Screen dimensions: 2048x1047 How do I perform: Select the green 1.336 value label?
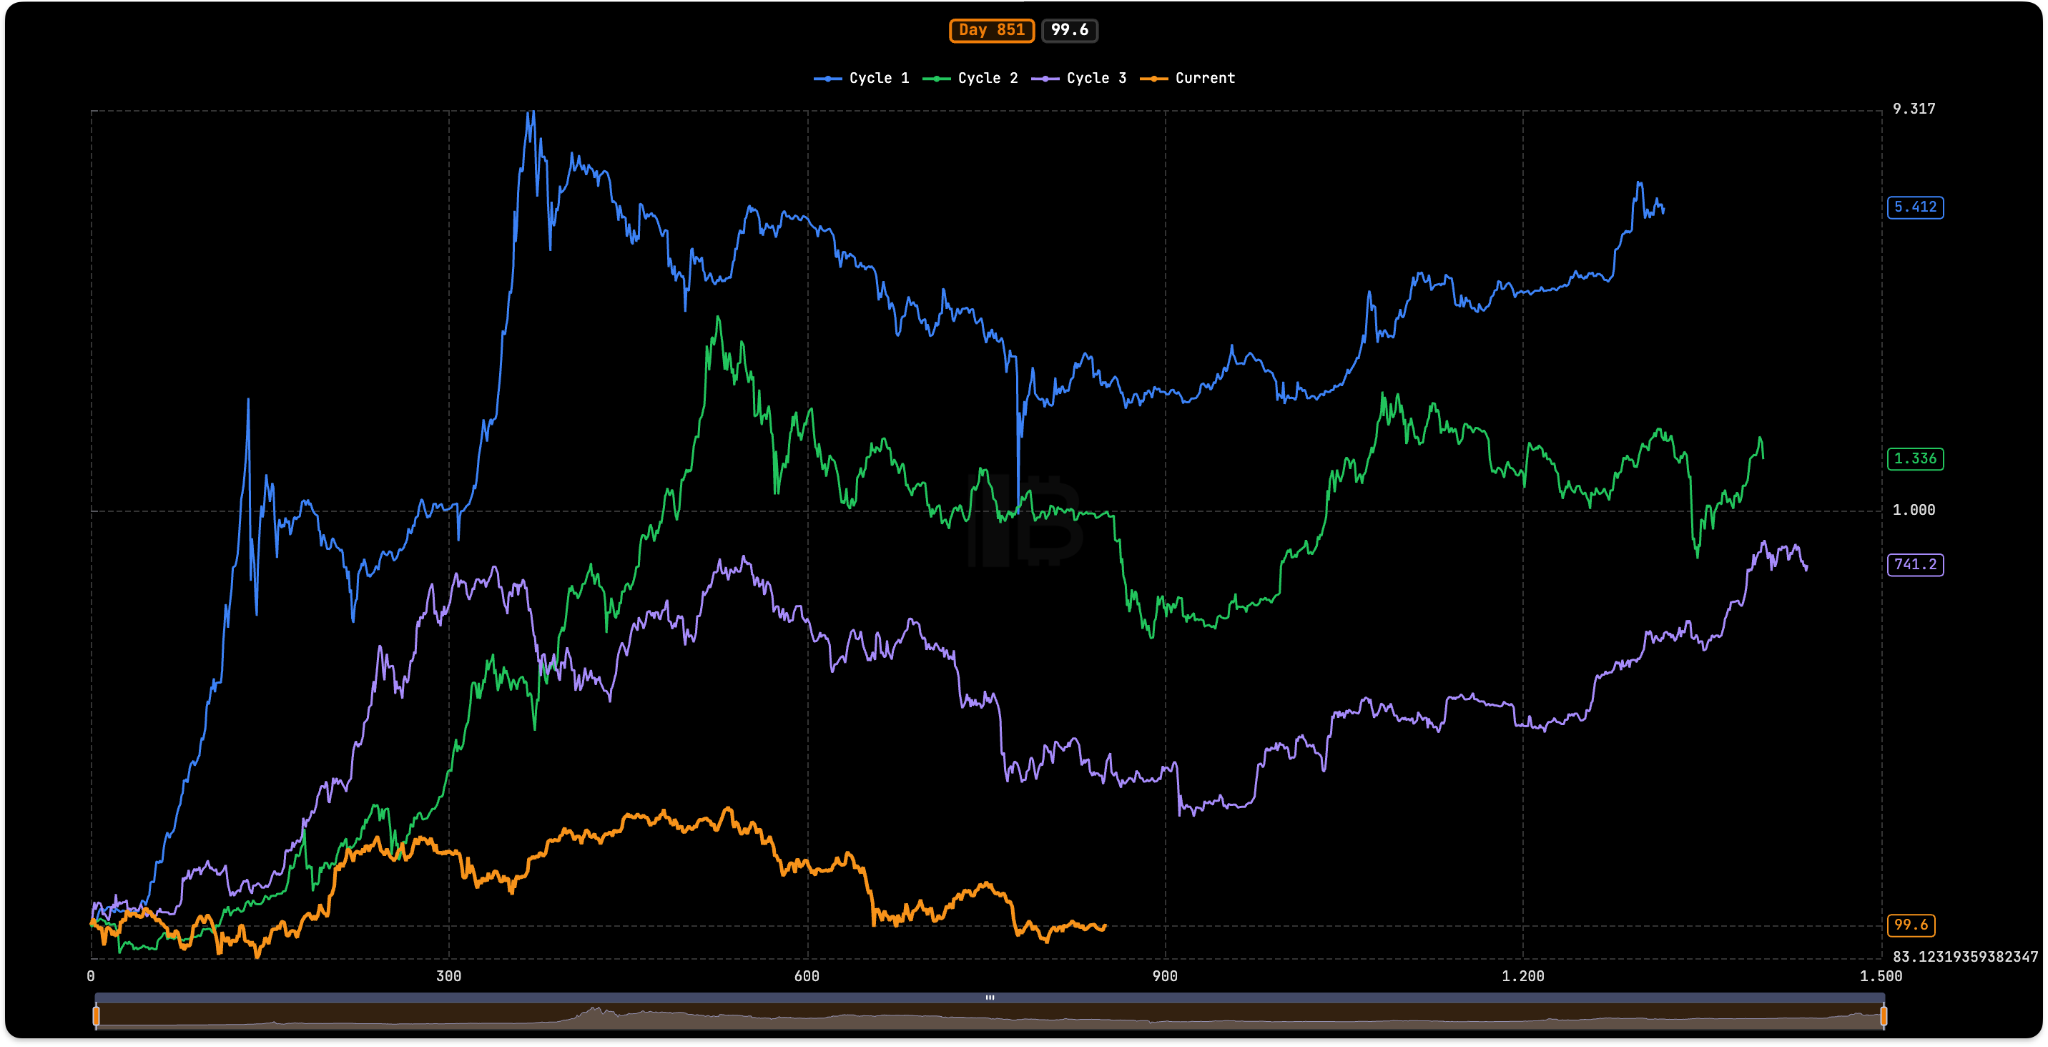1915,459
